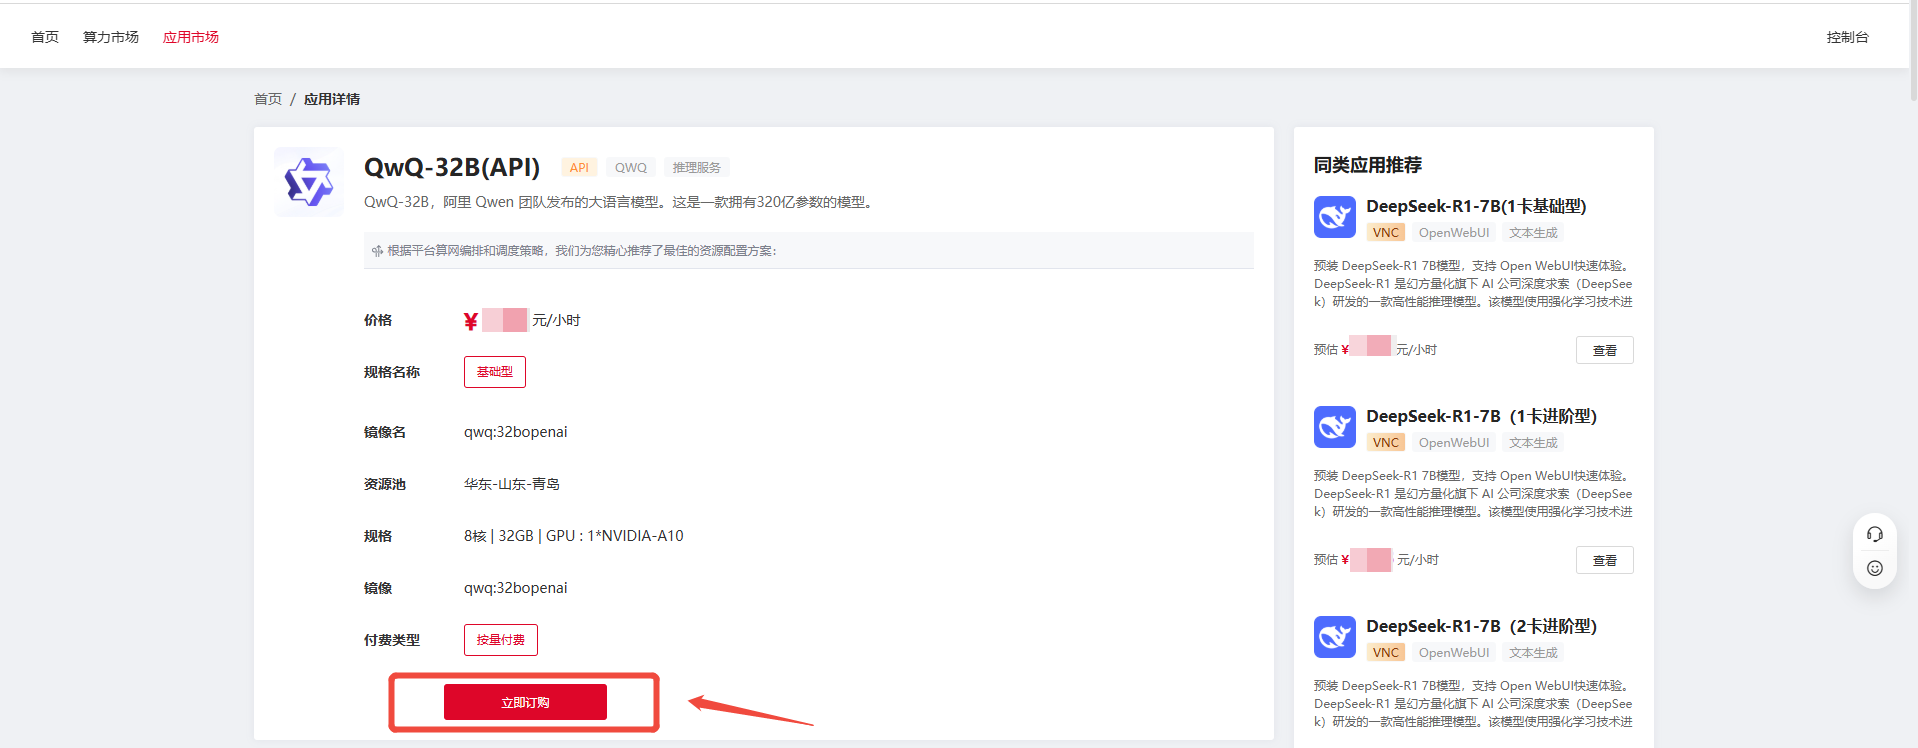The image size is (1918, 748).
Task: Click 首页 in the breadcrumb
Action: coord(268,99)
